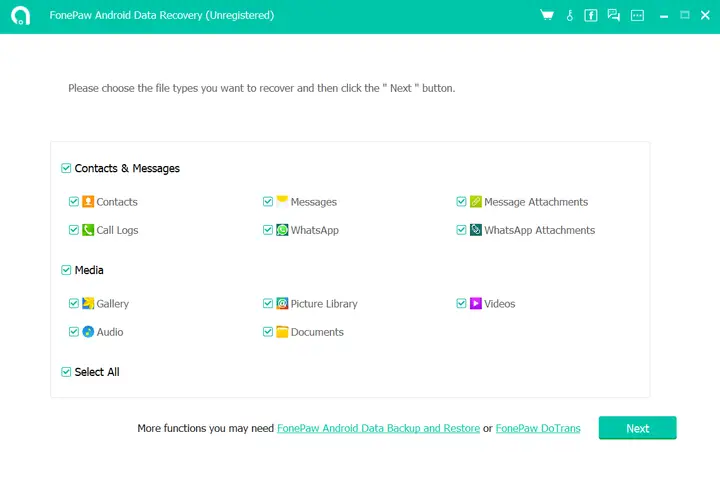Deselect the Message Attachments checkbox
720x486 pixels.
point(462,202)
